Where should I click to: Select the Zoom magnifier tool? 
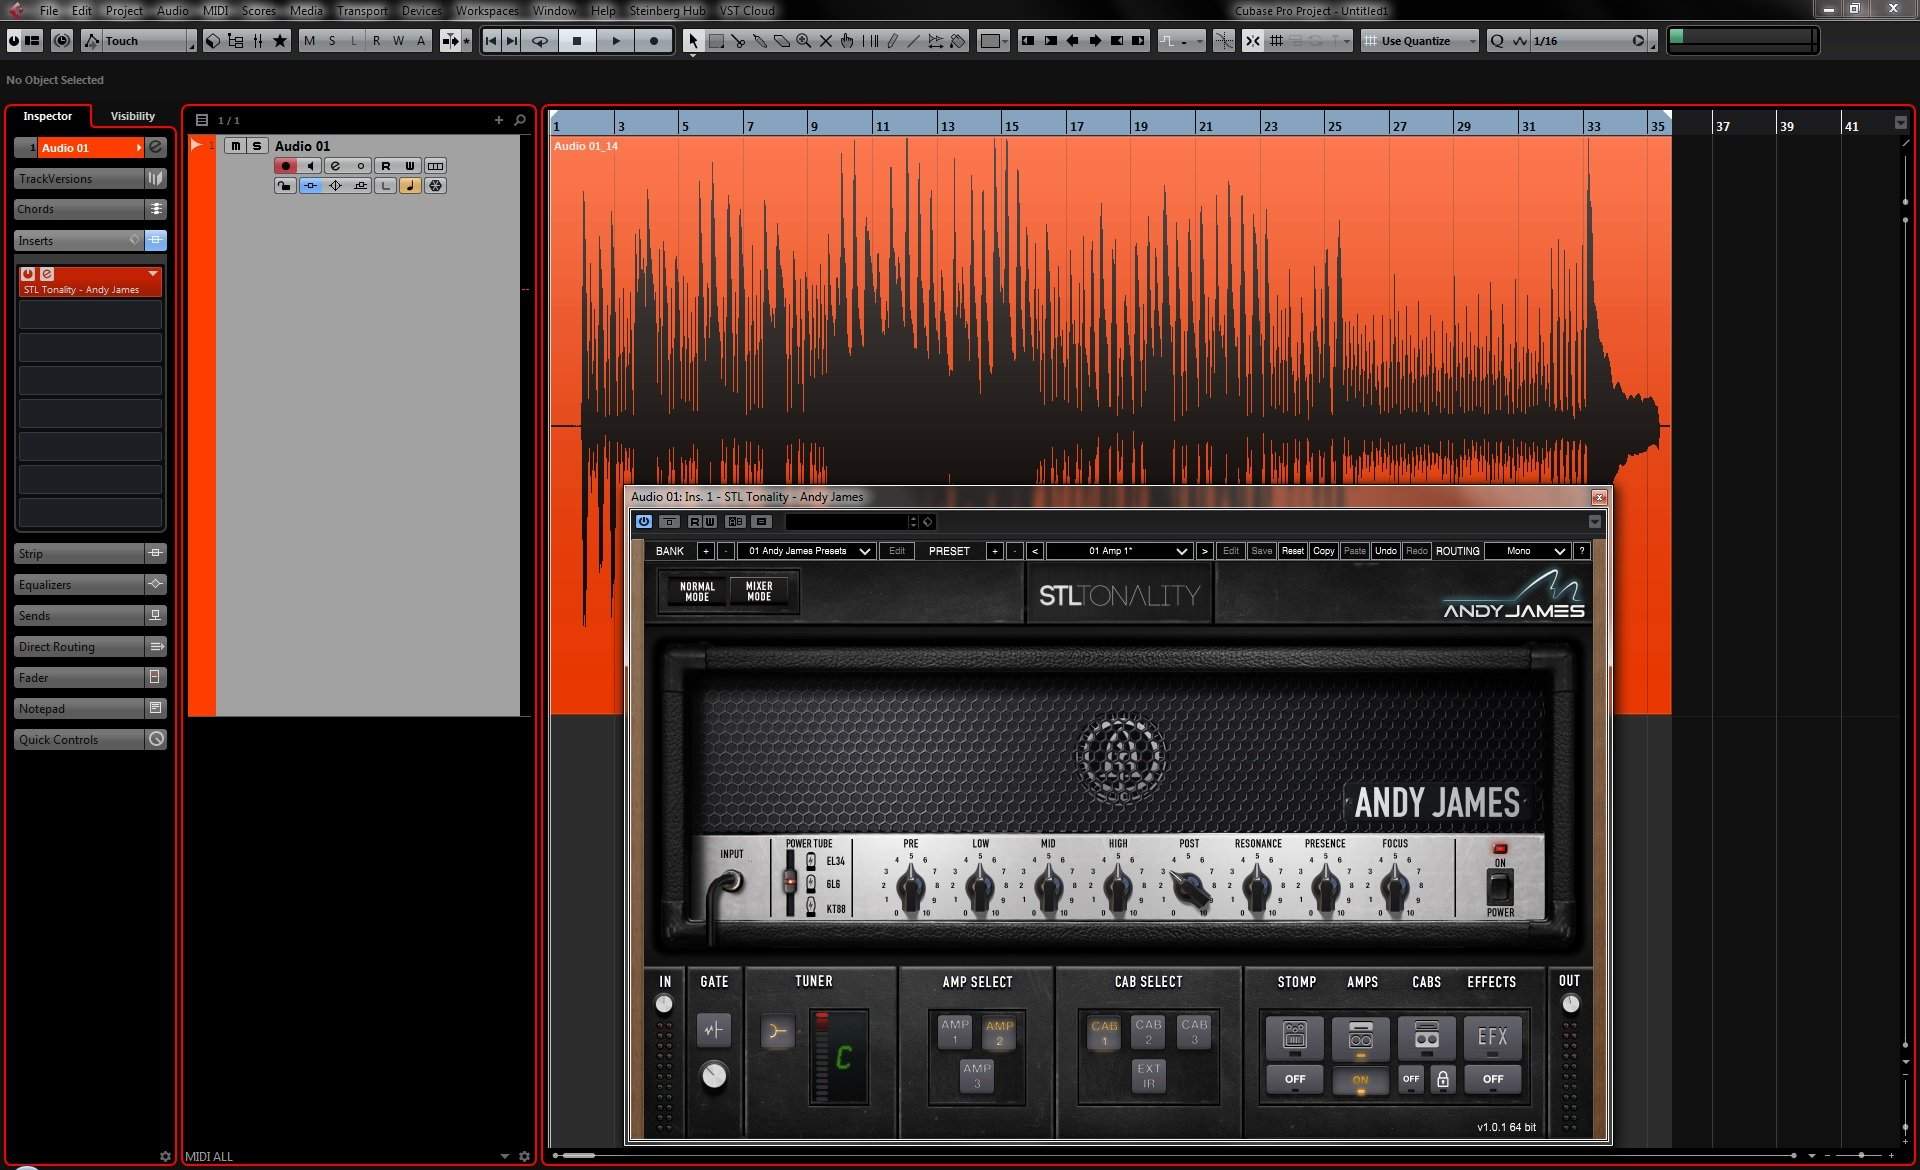(803, 41)
